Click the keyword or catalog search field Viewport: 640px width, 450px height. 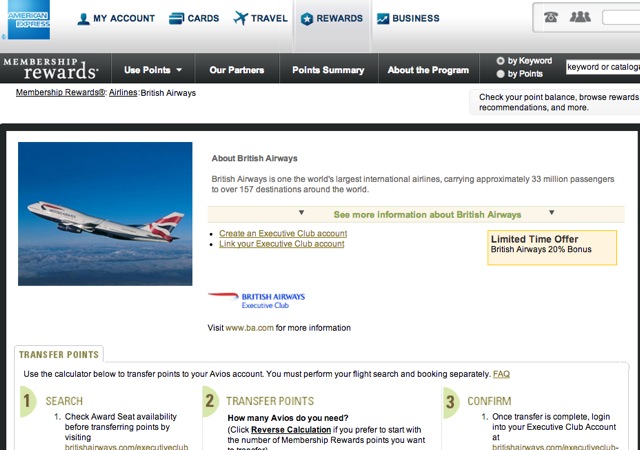click(603, 67)
